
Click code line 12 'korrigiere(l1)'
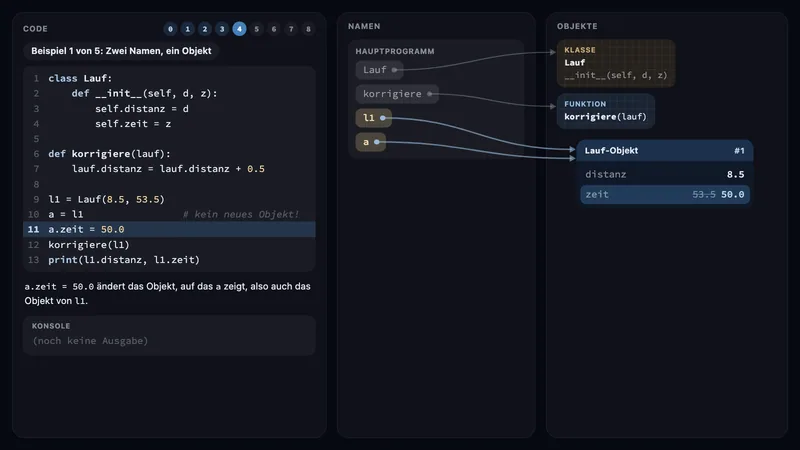[x=169, y=245]
